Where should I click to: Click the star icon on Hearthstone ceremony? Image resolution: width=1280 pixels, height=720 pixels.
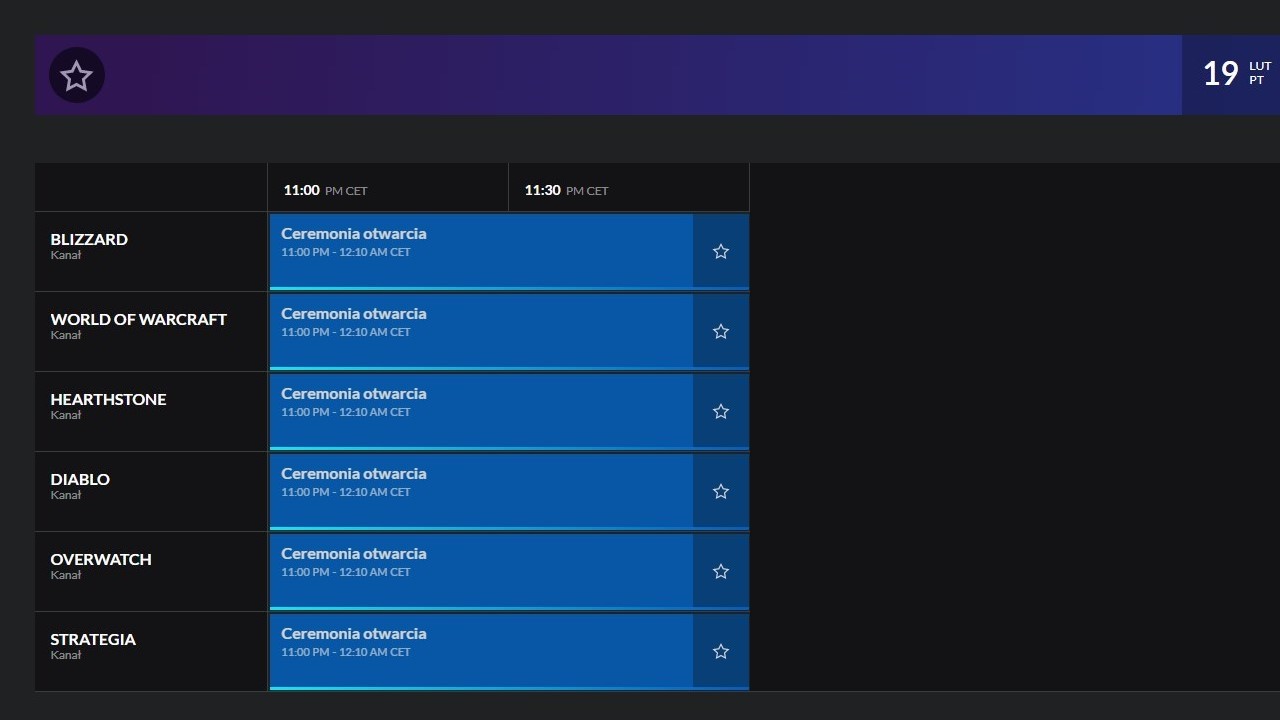click(x=720, y=411)
